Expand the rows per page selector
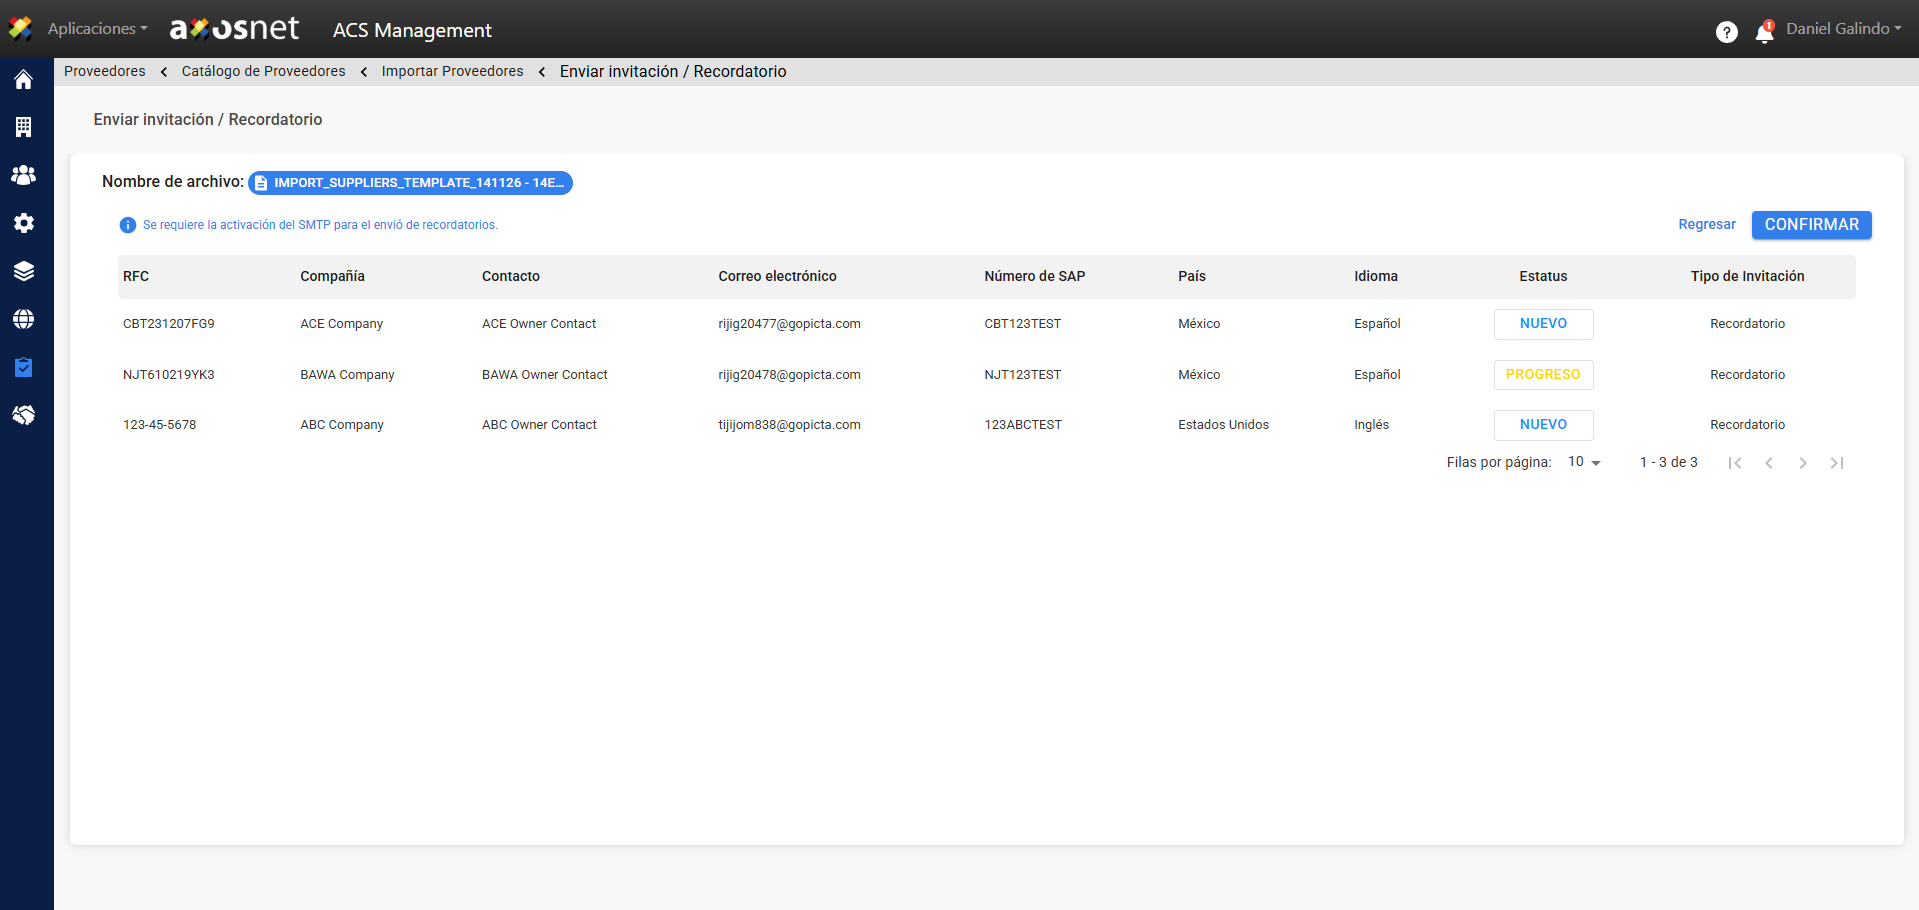Image resolution: width=1919 pixels, height=910 pixels. 1584,462
